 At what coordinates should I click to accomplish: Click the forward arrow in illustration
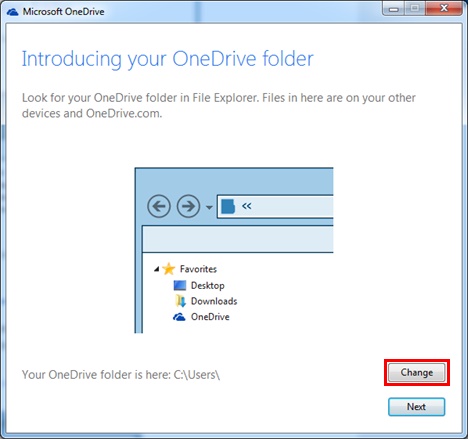click(x=188, y=206)
